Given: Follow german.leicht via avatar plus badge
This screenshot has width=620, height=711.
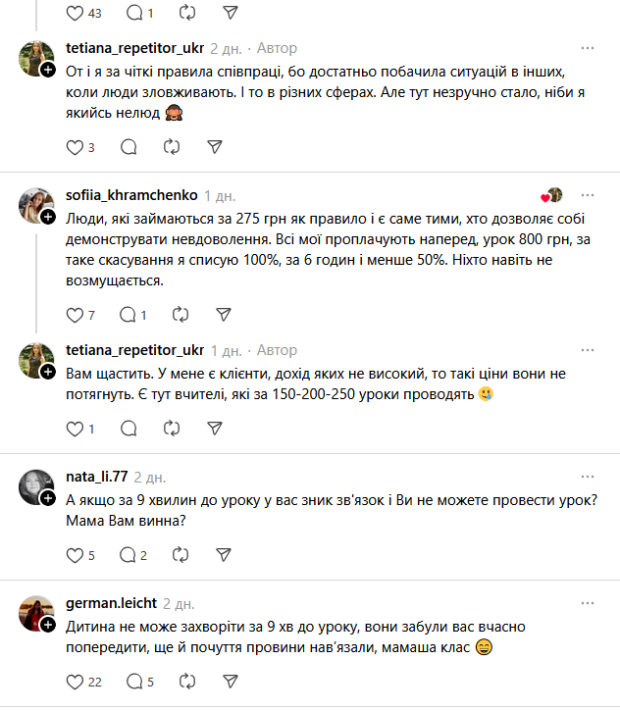Looking at the screenshot, I should pyautogui.click(x=48, y=624).
